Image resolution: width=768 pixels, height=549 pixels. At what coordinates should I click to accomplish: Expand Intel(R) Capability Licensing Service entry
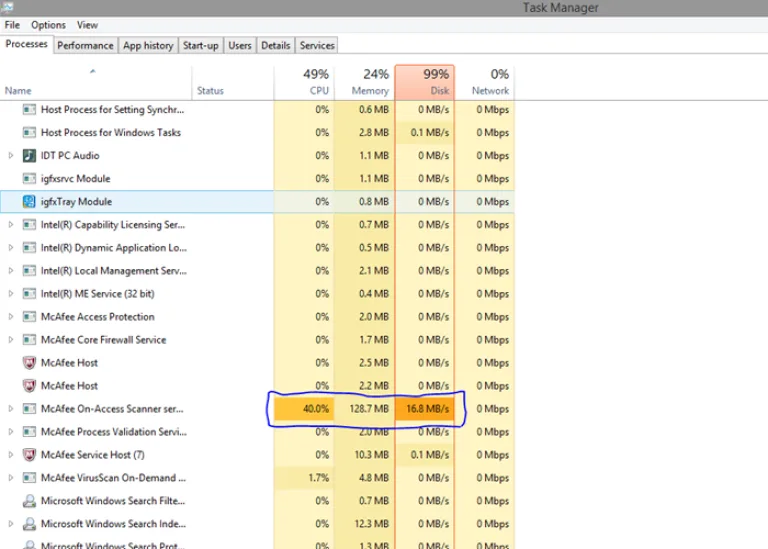[11, 225]
